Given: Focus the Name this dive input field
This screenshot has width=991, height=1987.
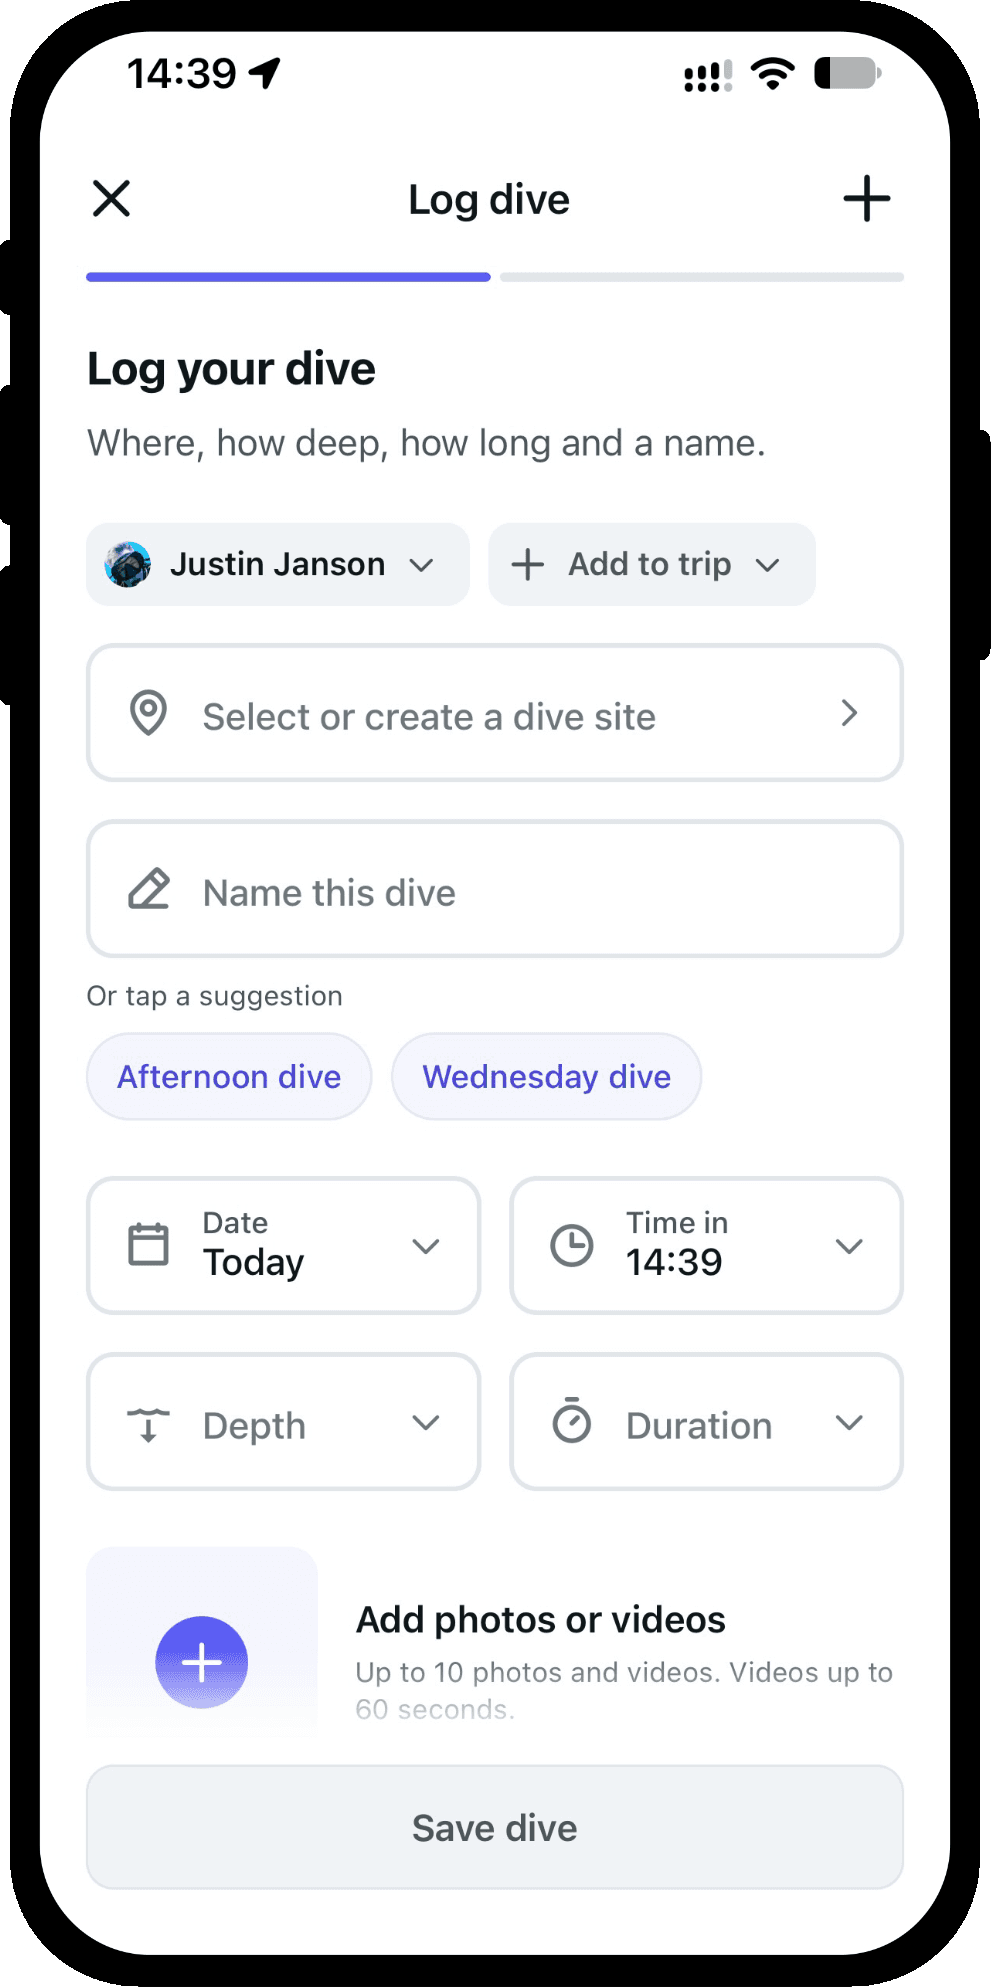Looking at the screenshot, I should point(495,889).
